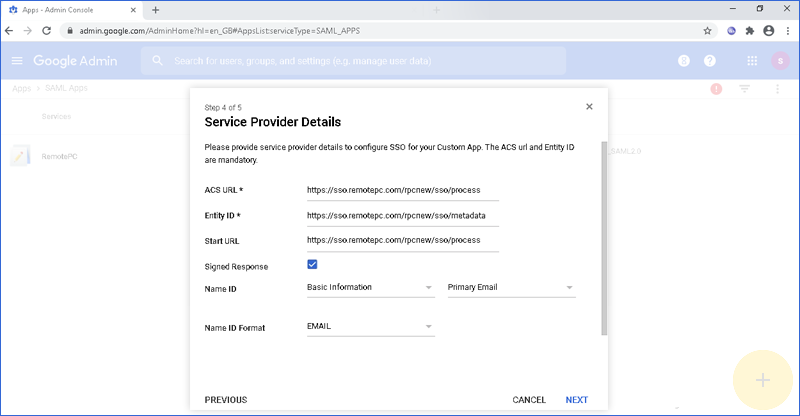This screenshot has height=416, width=800.
Task: Open the Primary Email dropdown
Action: pos(510,288)
